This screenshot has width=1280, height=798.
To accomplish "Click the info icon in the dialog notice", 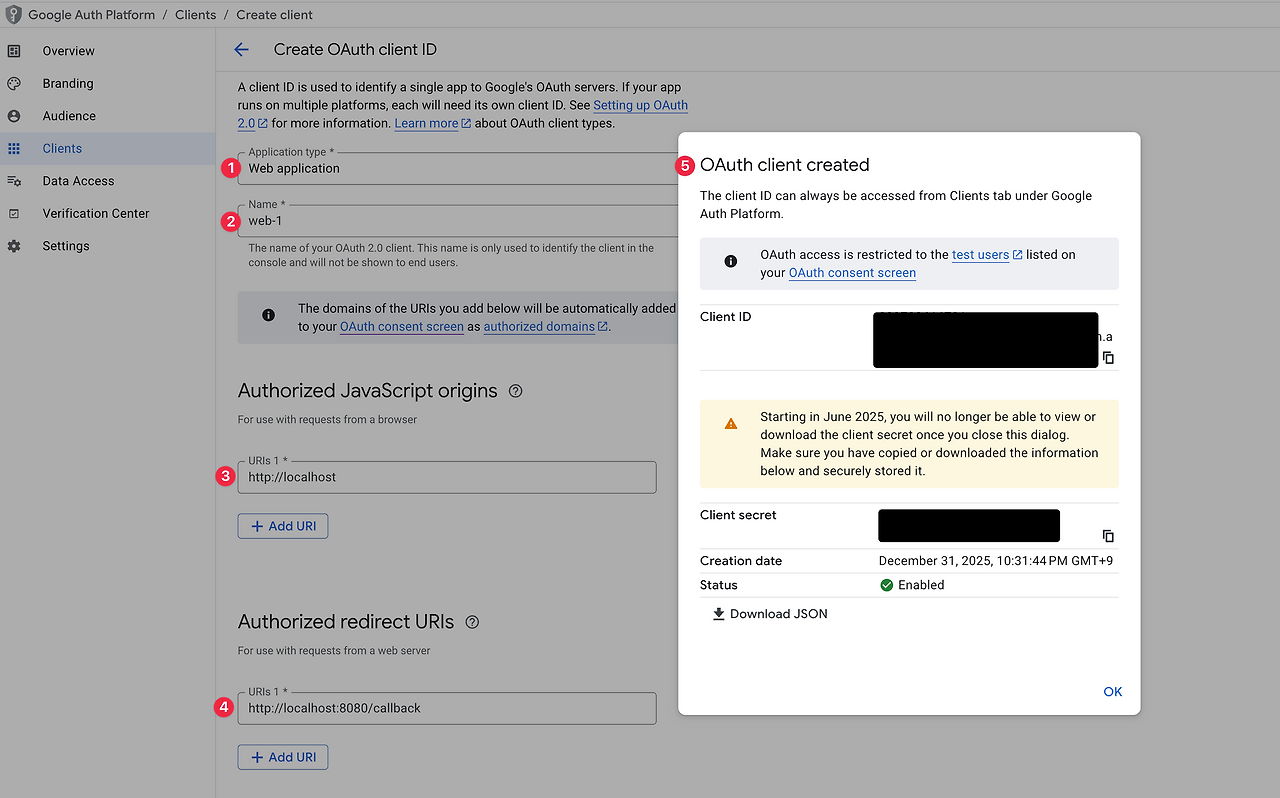I will coord(731,261).
